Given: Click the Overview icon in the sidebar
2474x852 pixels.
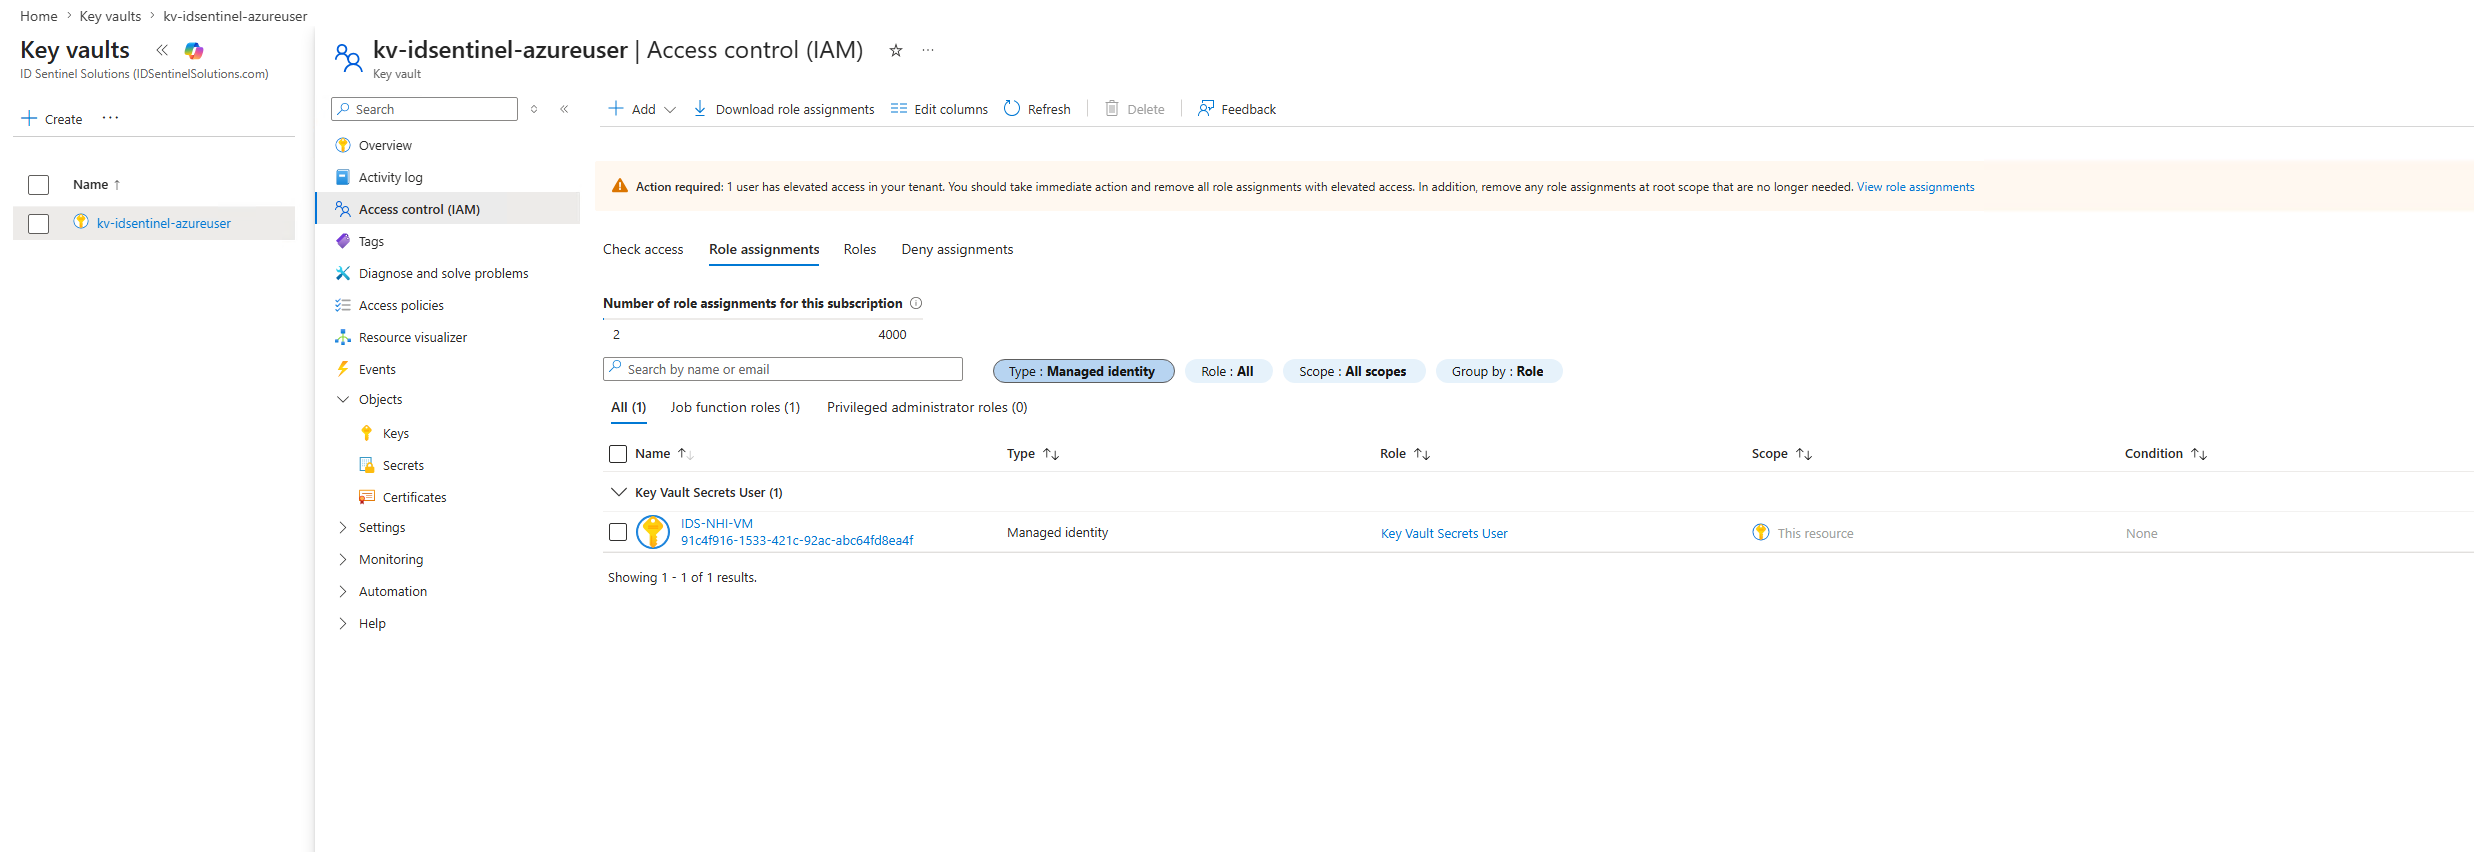Looking at the screenshot, I should (x=343, y=145).
